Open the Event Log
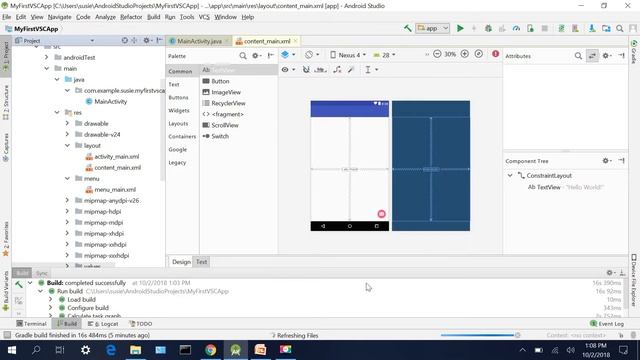The height and width of the screenshot is (360, 640). pos(607,324)
